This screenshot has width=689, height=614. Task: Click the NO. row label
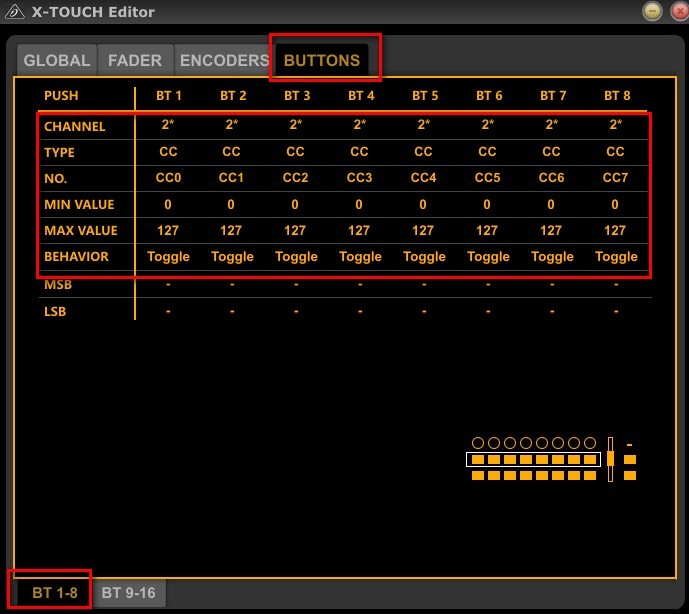(x=55, y=178)
